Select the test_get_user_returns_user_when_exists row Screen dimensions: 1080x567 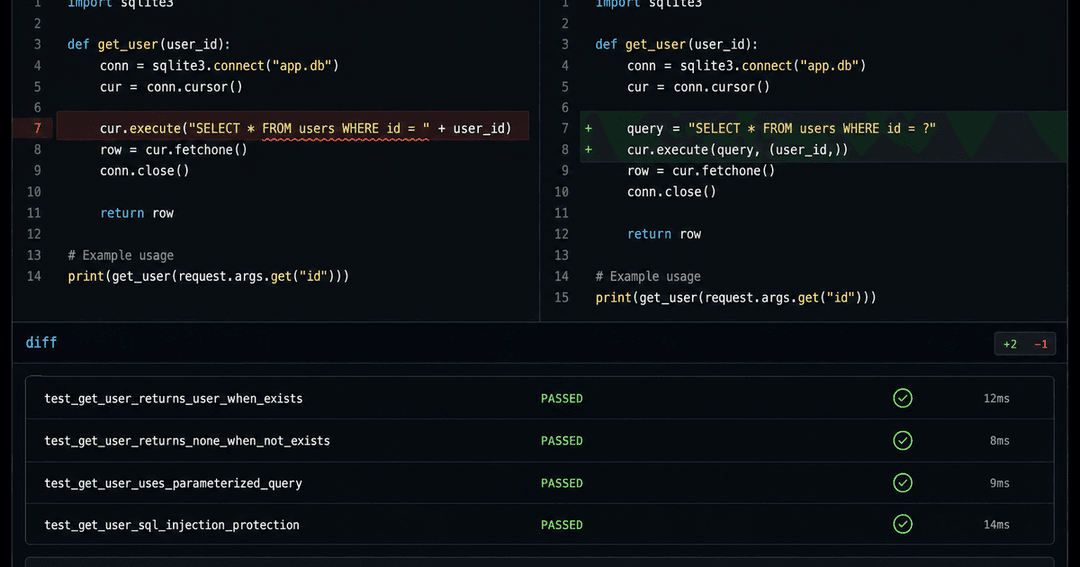tap(539, 398)
